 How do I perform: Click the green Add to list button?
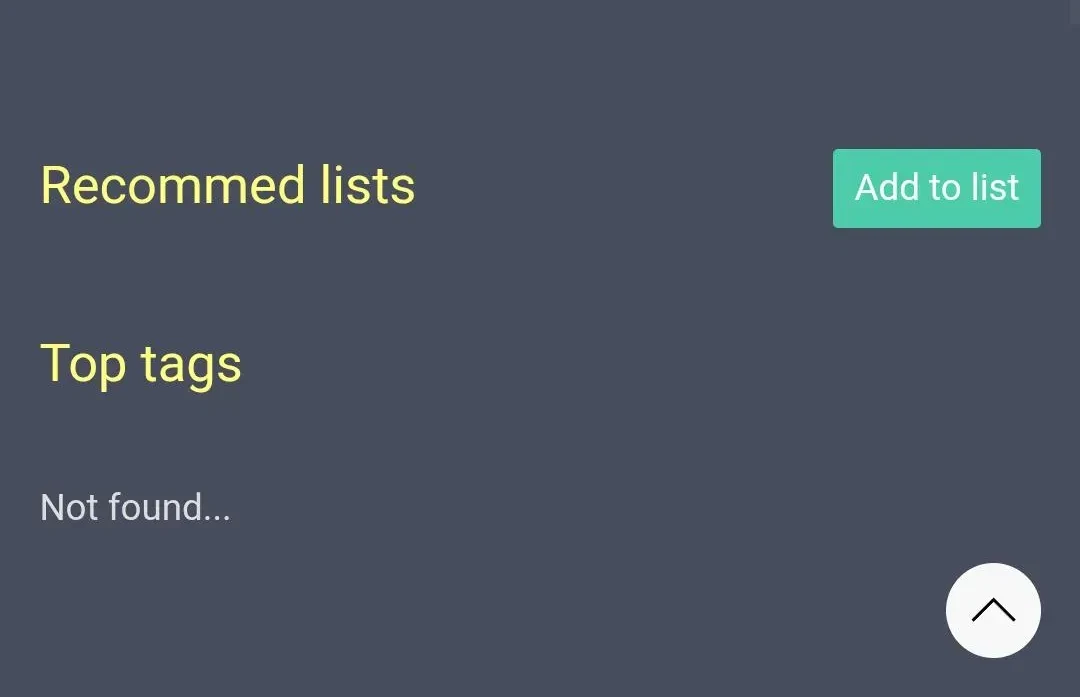click(937, 188)
